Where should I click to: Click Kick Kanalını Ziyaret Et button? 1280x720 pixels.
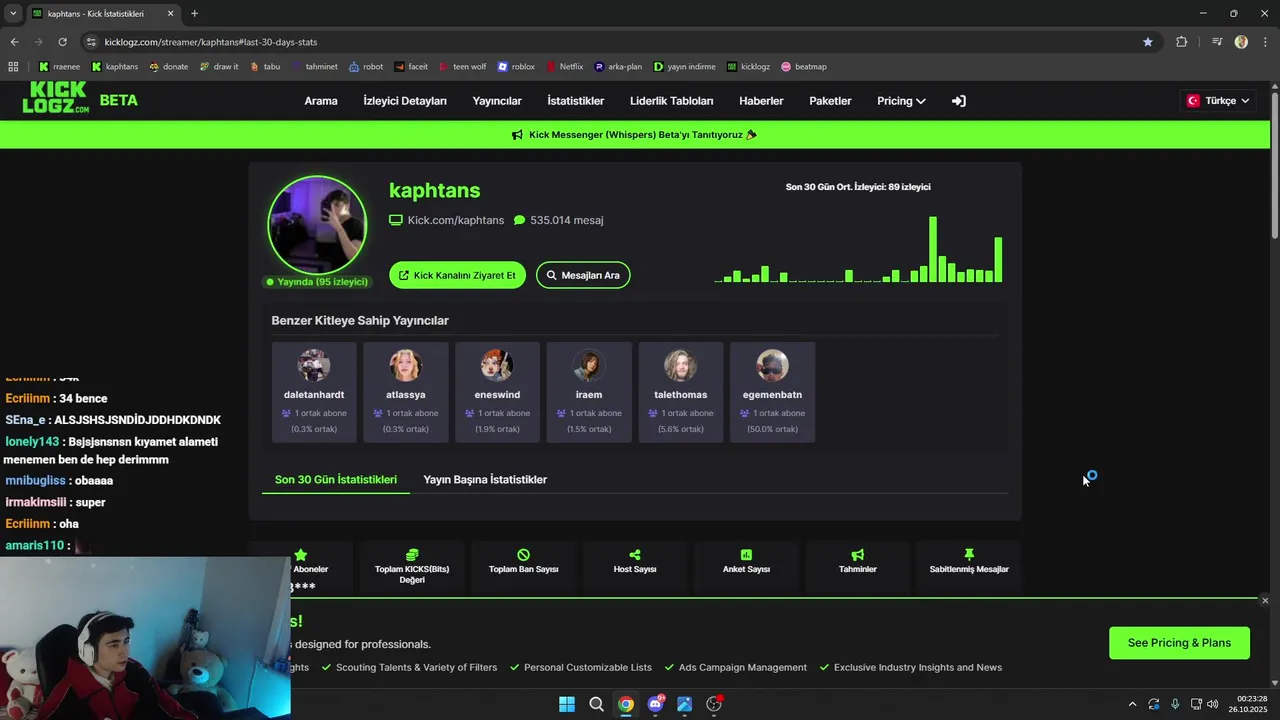[x=457, y=275]
